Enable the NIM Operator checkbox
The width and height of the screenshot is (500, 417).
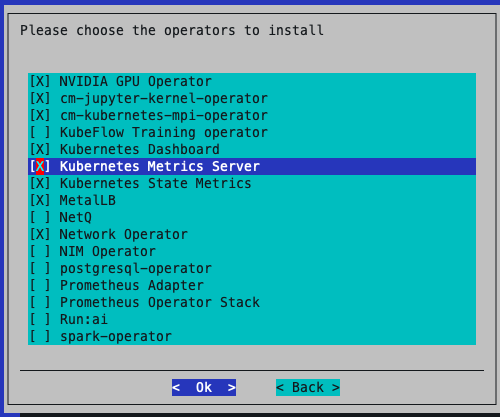click(x=40, y=251)
